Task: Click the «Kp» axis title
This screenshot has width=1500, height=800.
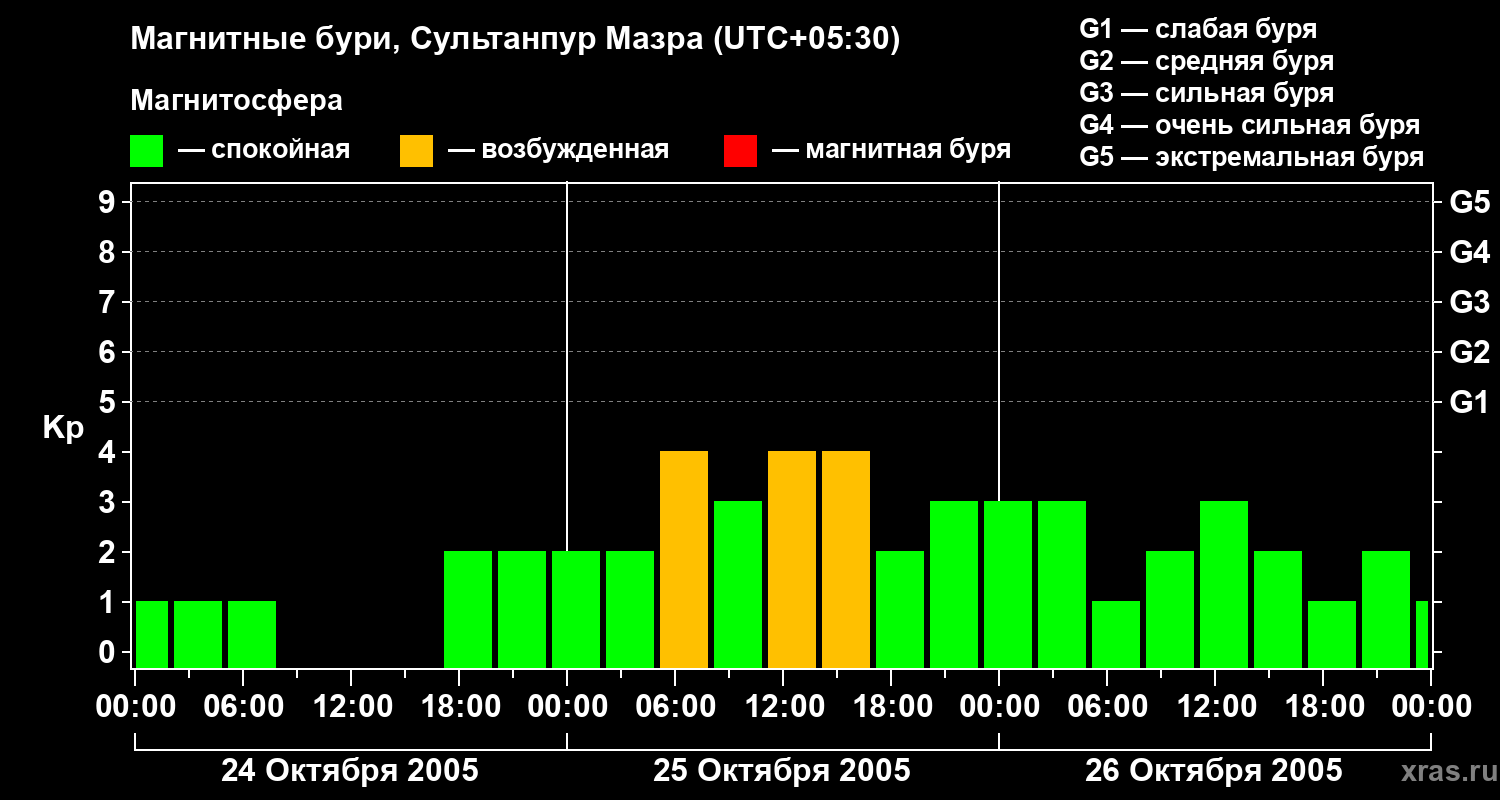Action: (63, 428)
